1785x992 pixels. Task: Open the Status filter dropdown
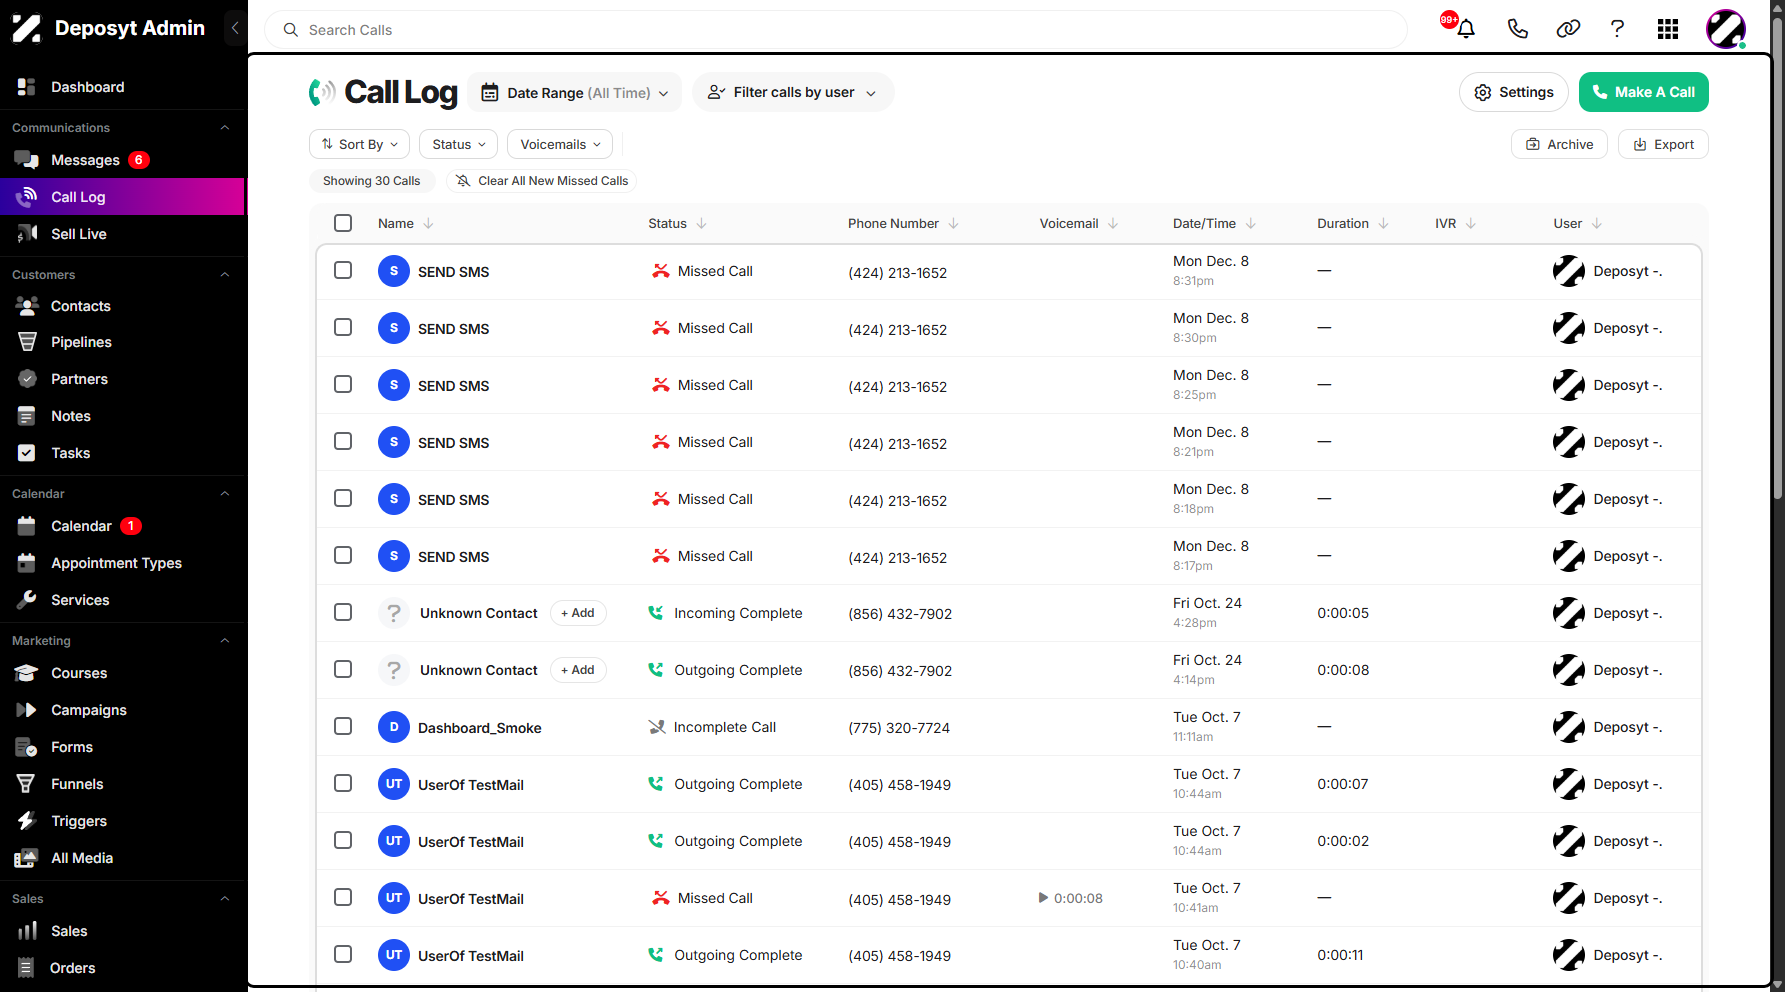coord(458,144)
